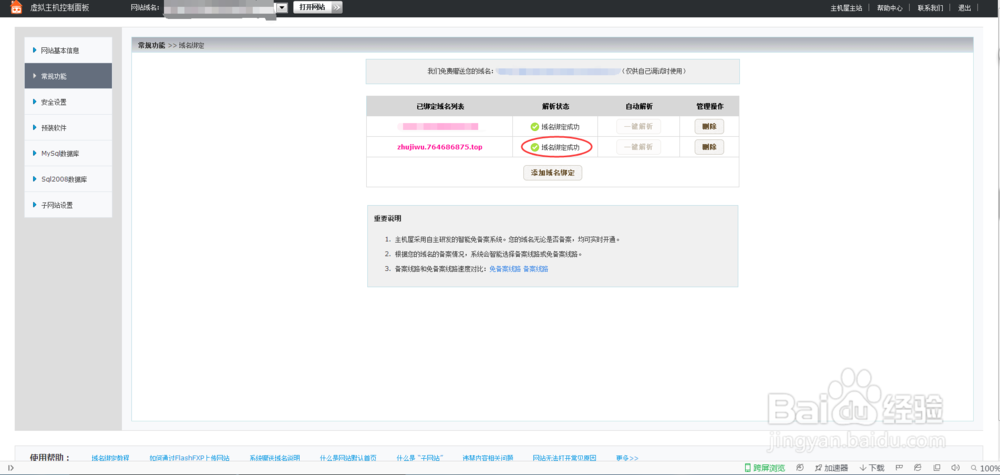Click the zhujiwu.764686875.top domain text
This screenshot has height=475, width=1000.
439,147
